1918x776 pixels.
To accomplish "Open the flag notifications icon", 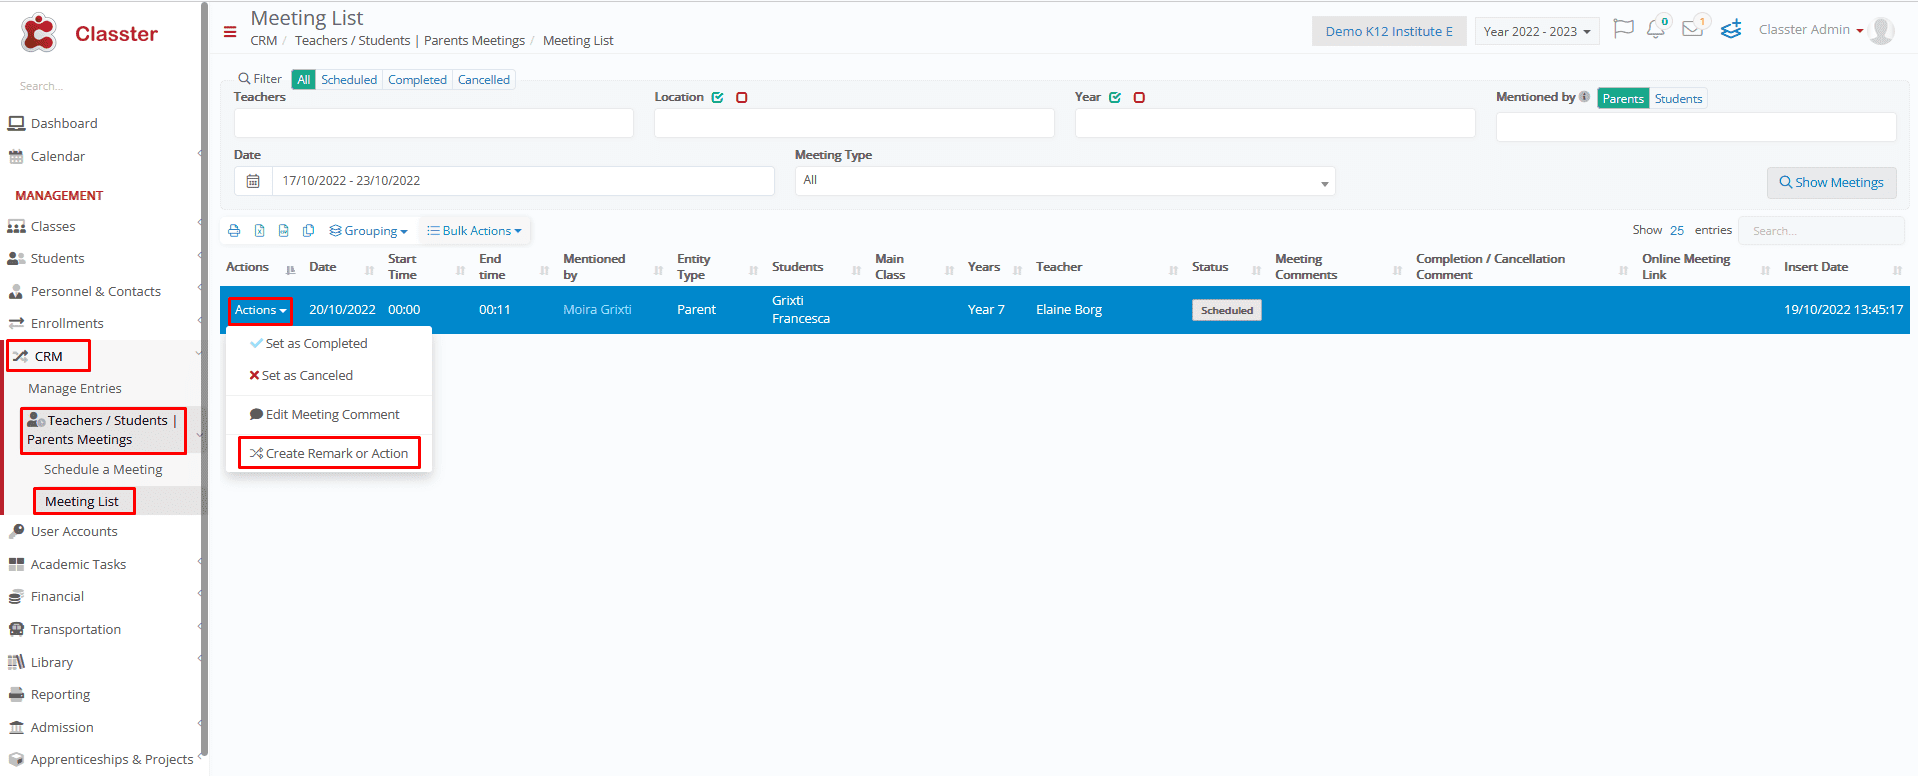I will coord(1624,29).
